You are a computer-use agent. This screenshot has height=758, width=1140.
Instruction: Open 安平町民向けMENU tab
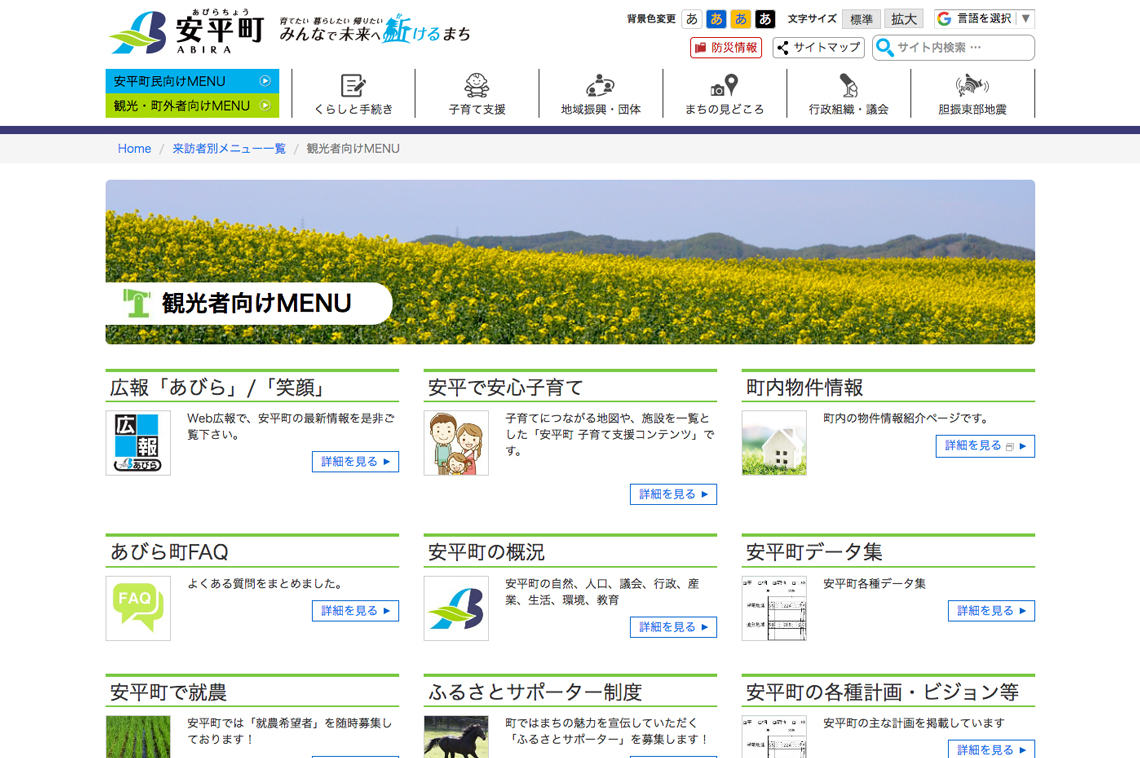tap(192, 81)
